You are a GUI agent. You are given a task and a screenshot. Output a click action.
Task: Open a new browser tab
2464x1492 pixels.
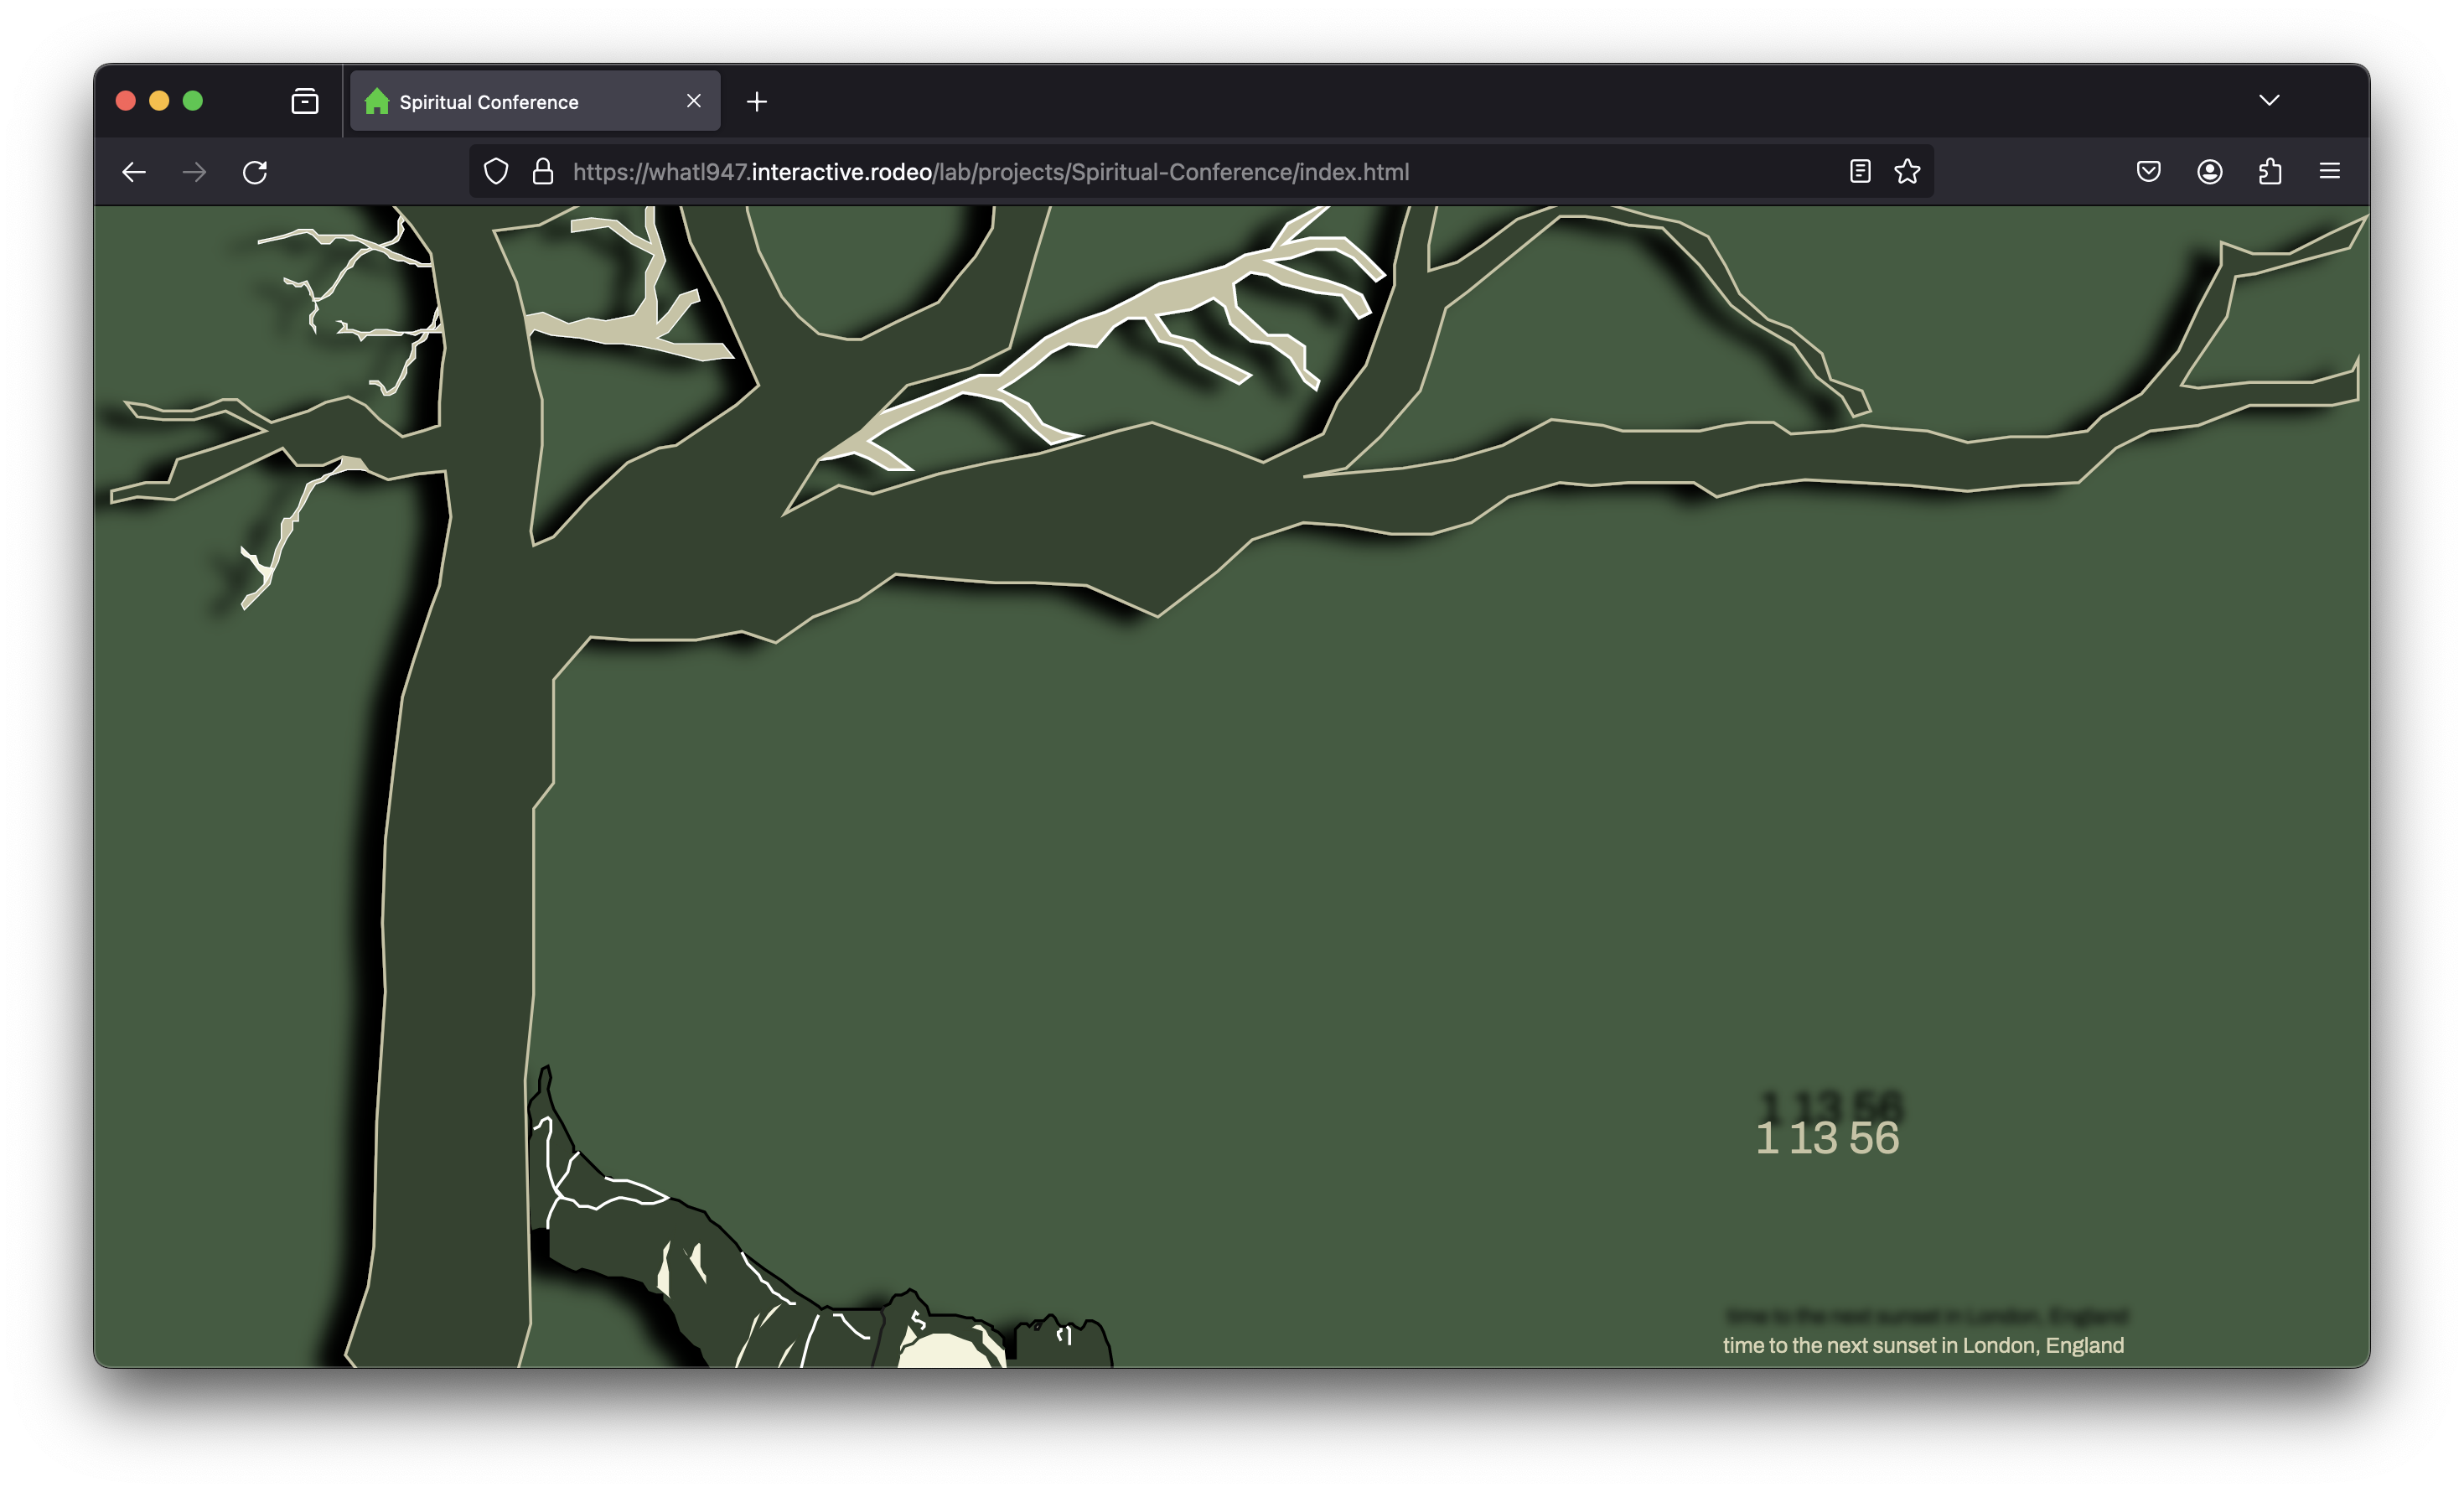tap(757, 101)
